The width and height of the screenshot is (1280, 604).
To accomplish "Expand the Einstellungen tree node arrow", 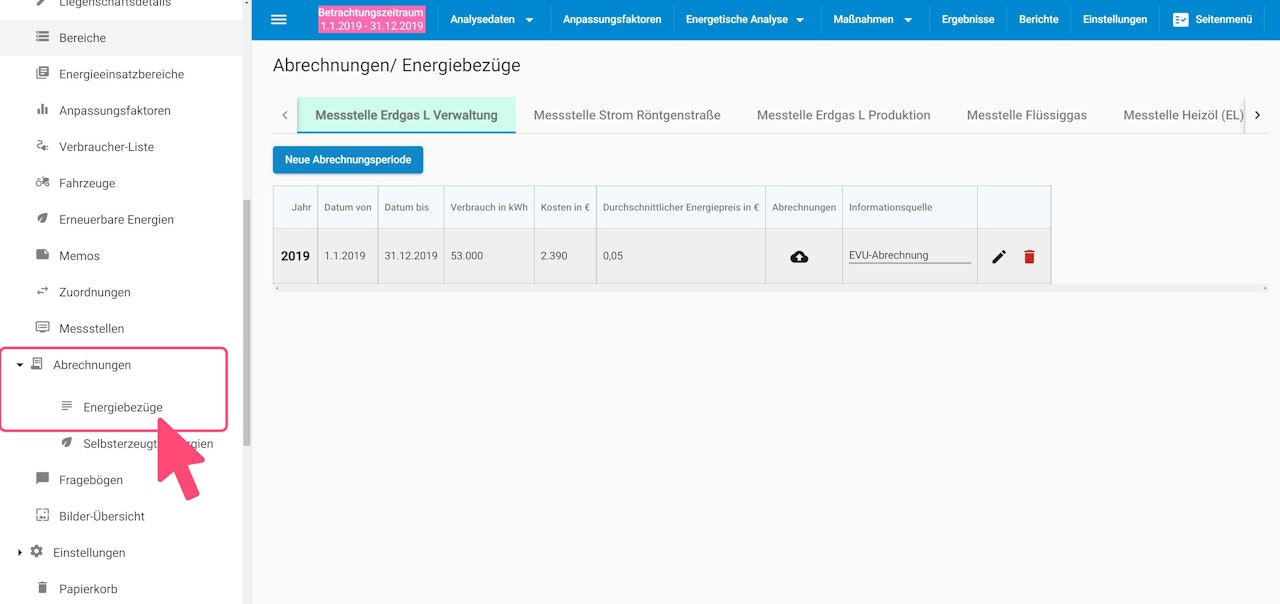I will (20, 552).
